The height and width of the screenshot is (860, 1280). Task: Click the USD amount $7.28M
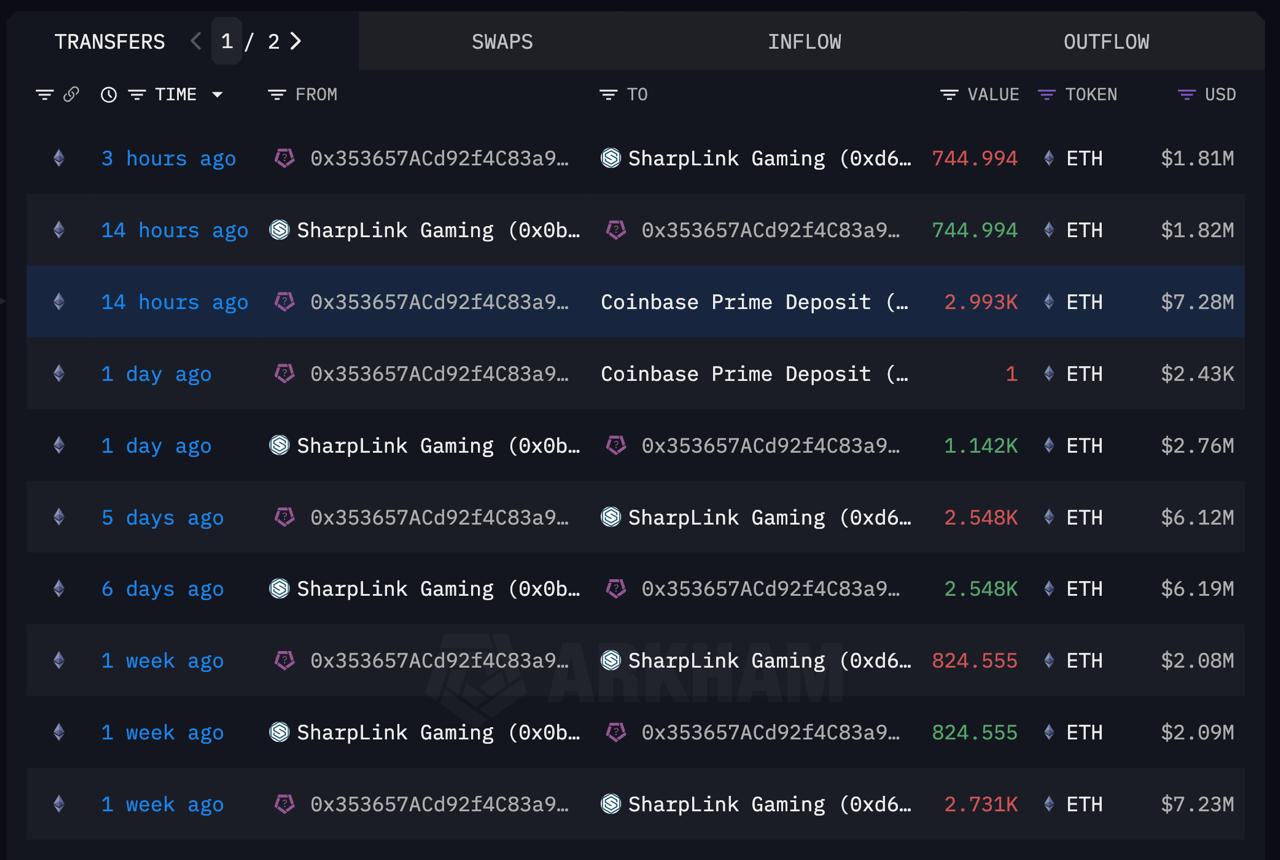coord(1197,302)
